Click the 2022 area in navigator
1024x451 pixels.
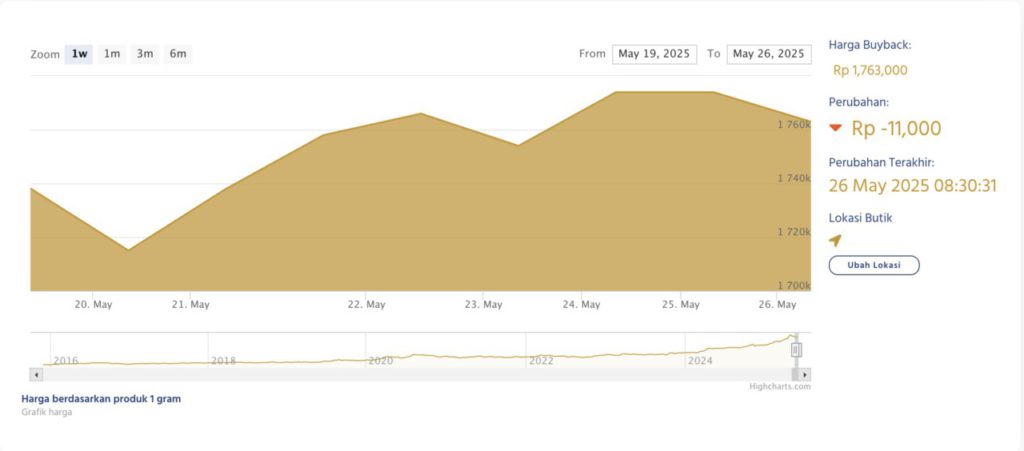tap(541, 360)
